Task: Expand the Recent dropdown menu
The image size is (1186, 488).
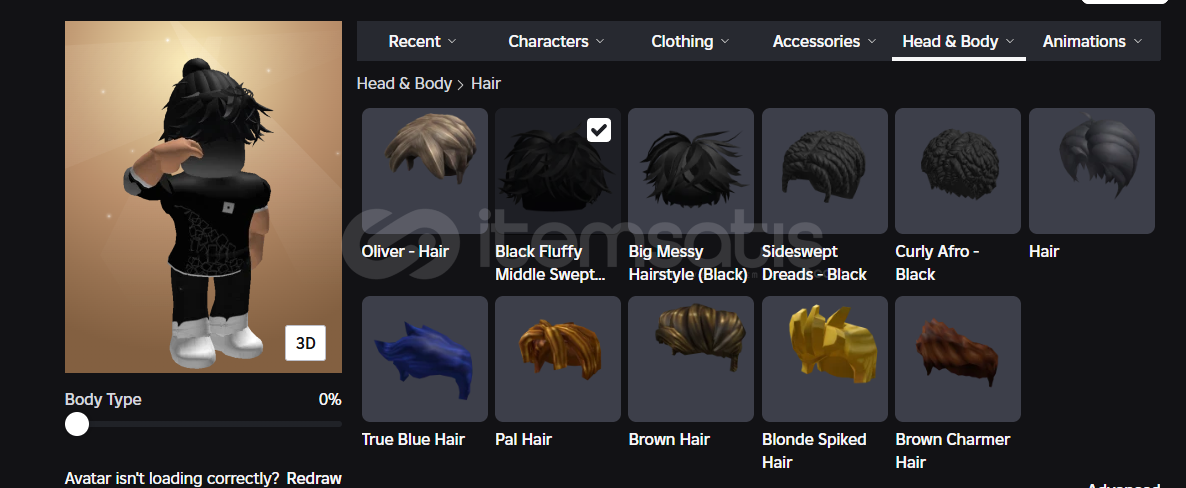Action: pyautogui.click(x=422, y=42)
